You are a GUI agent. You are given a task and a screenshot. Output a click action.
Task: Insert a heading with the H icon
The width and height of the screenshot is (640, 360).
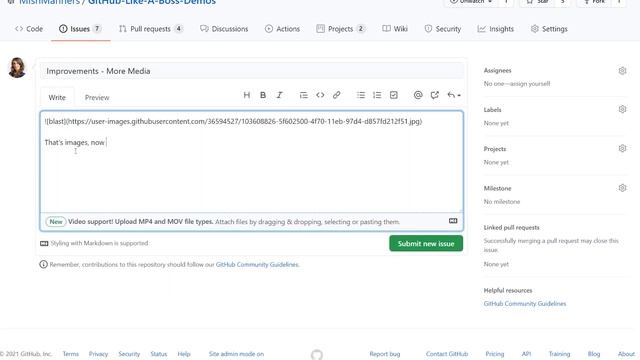click(x=247, y=95)
